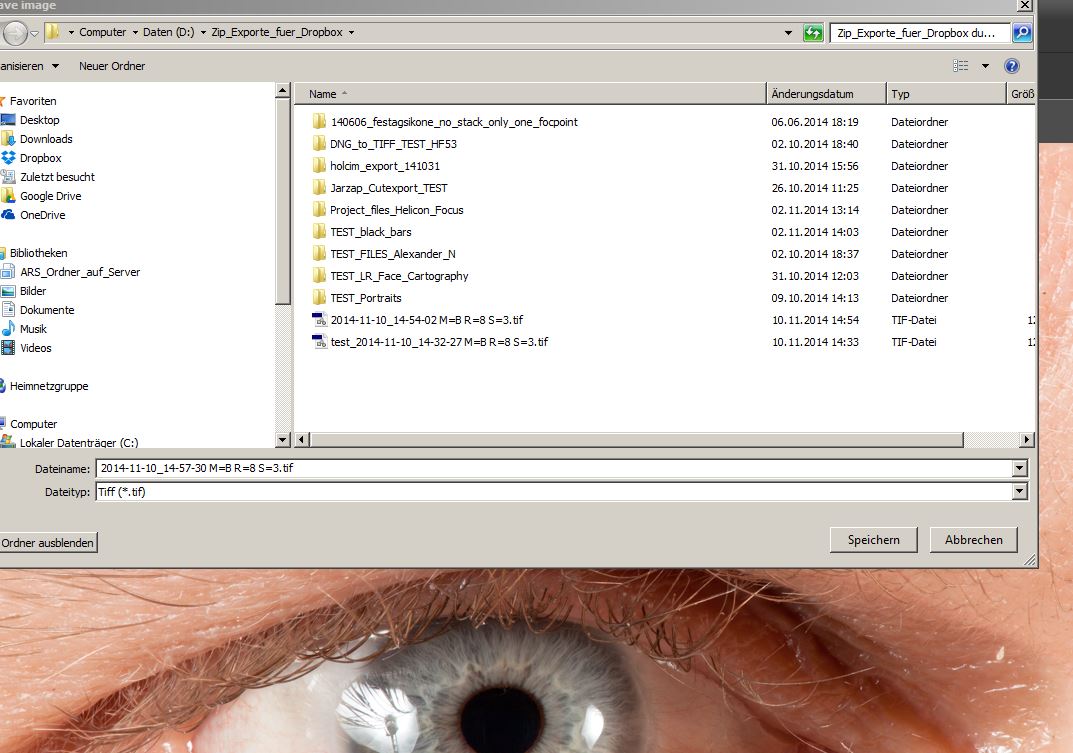Click the search magnifier icon
The image size is (1073, 753).
(1022, 32)
